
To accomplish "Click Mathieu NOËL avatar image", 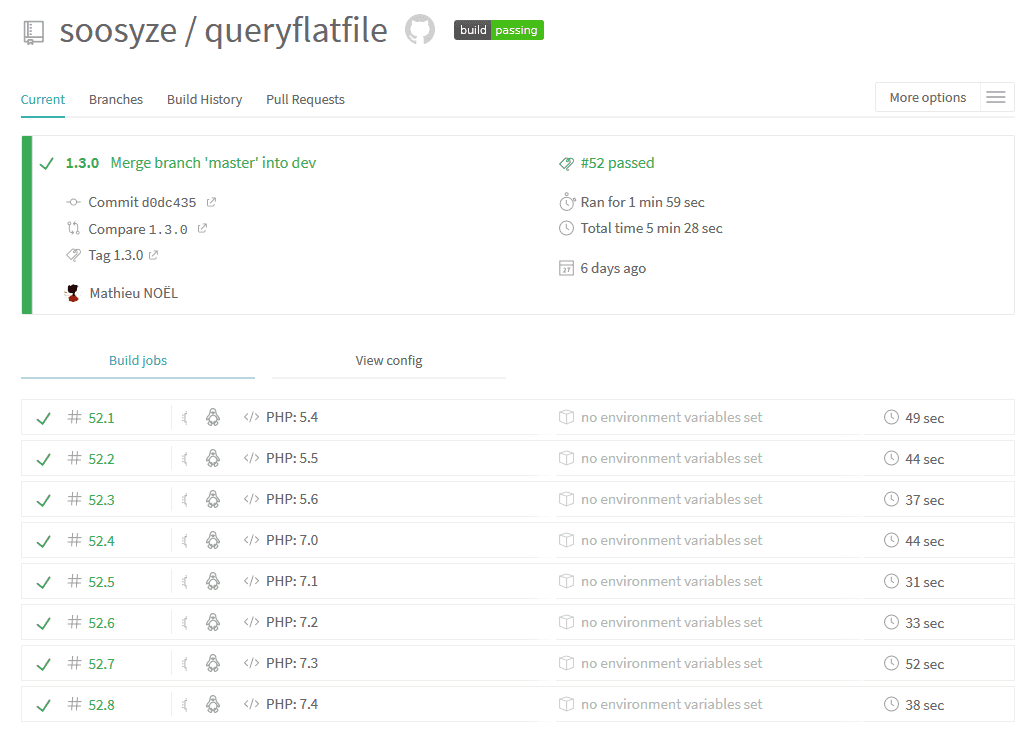I will pyautogui.click(x=72, y=293).
